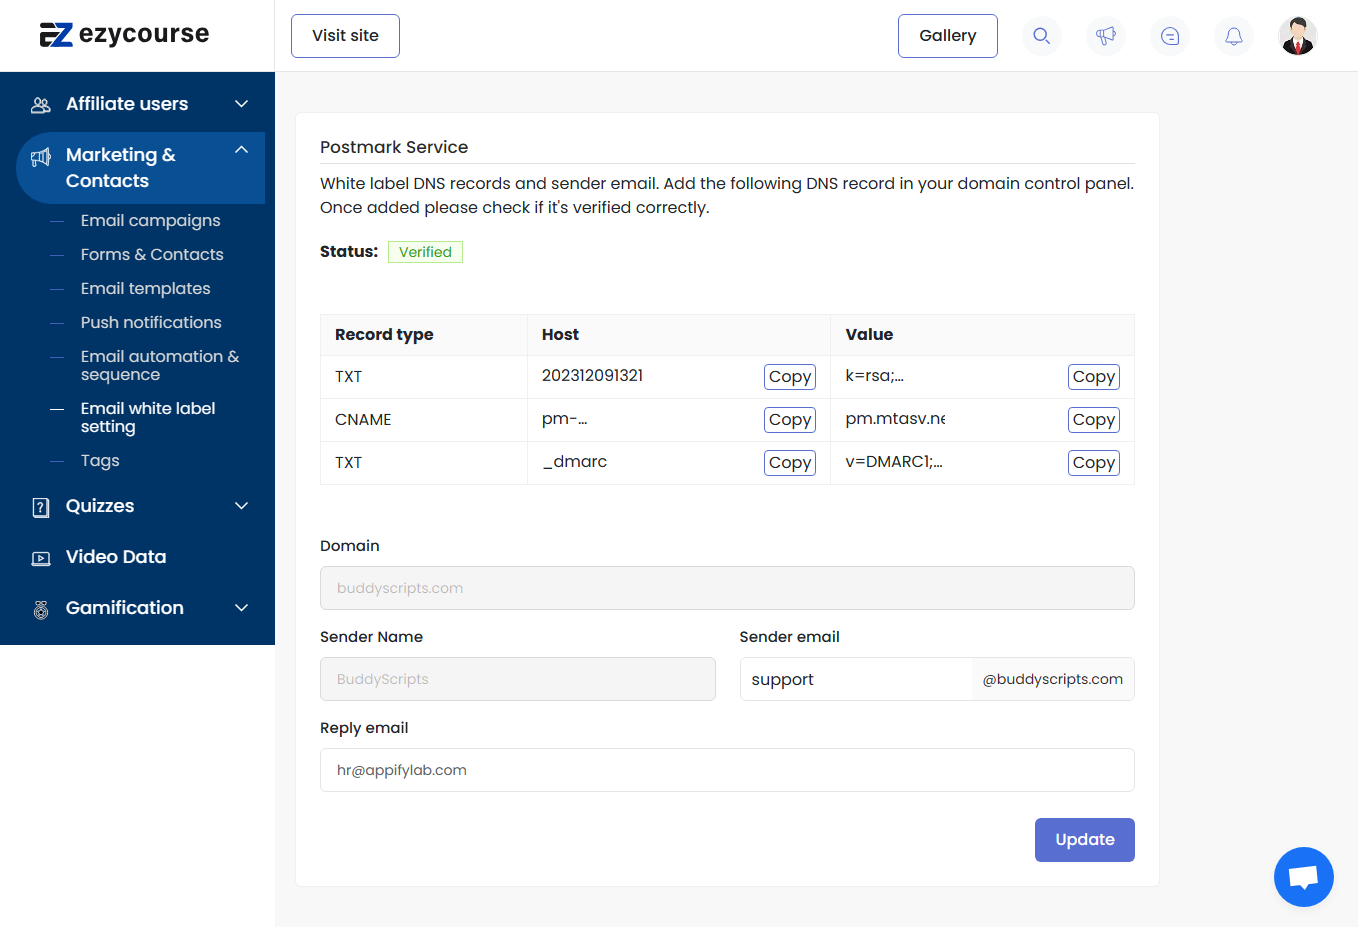Collapse the Marketing & Contacts chevron
Viewport: 1358px width, 927px height.
[241, 149]
